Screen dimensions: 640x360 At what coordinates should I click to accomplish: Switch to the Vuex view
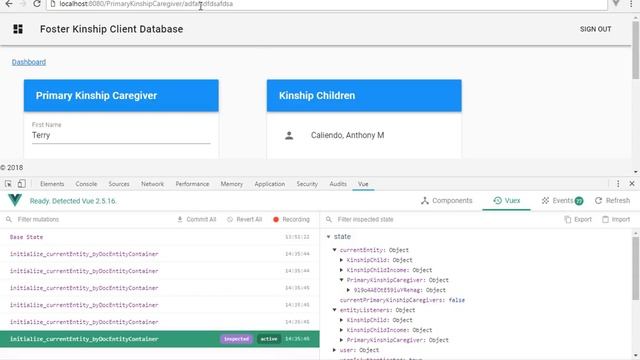[507, 200]
